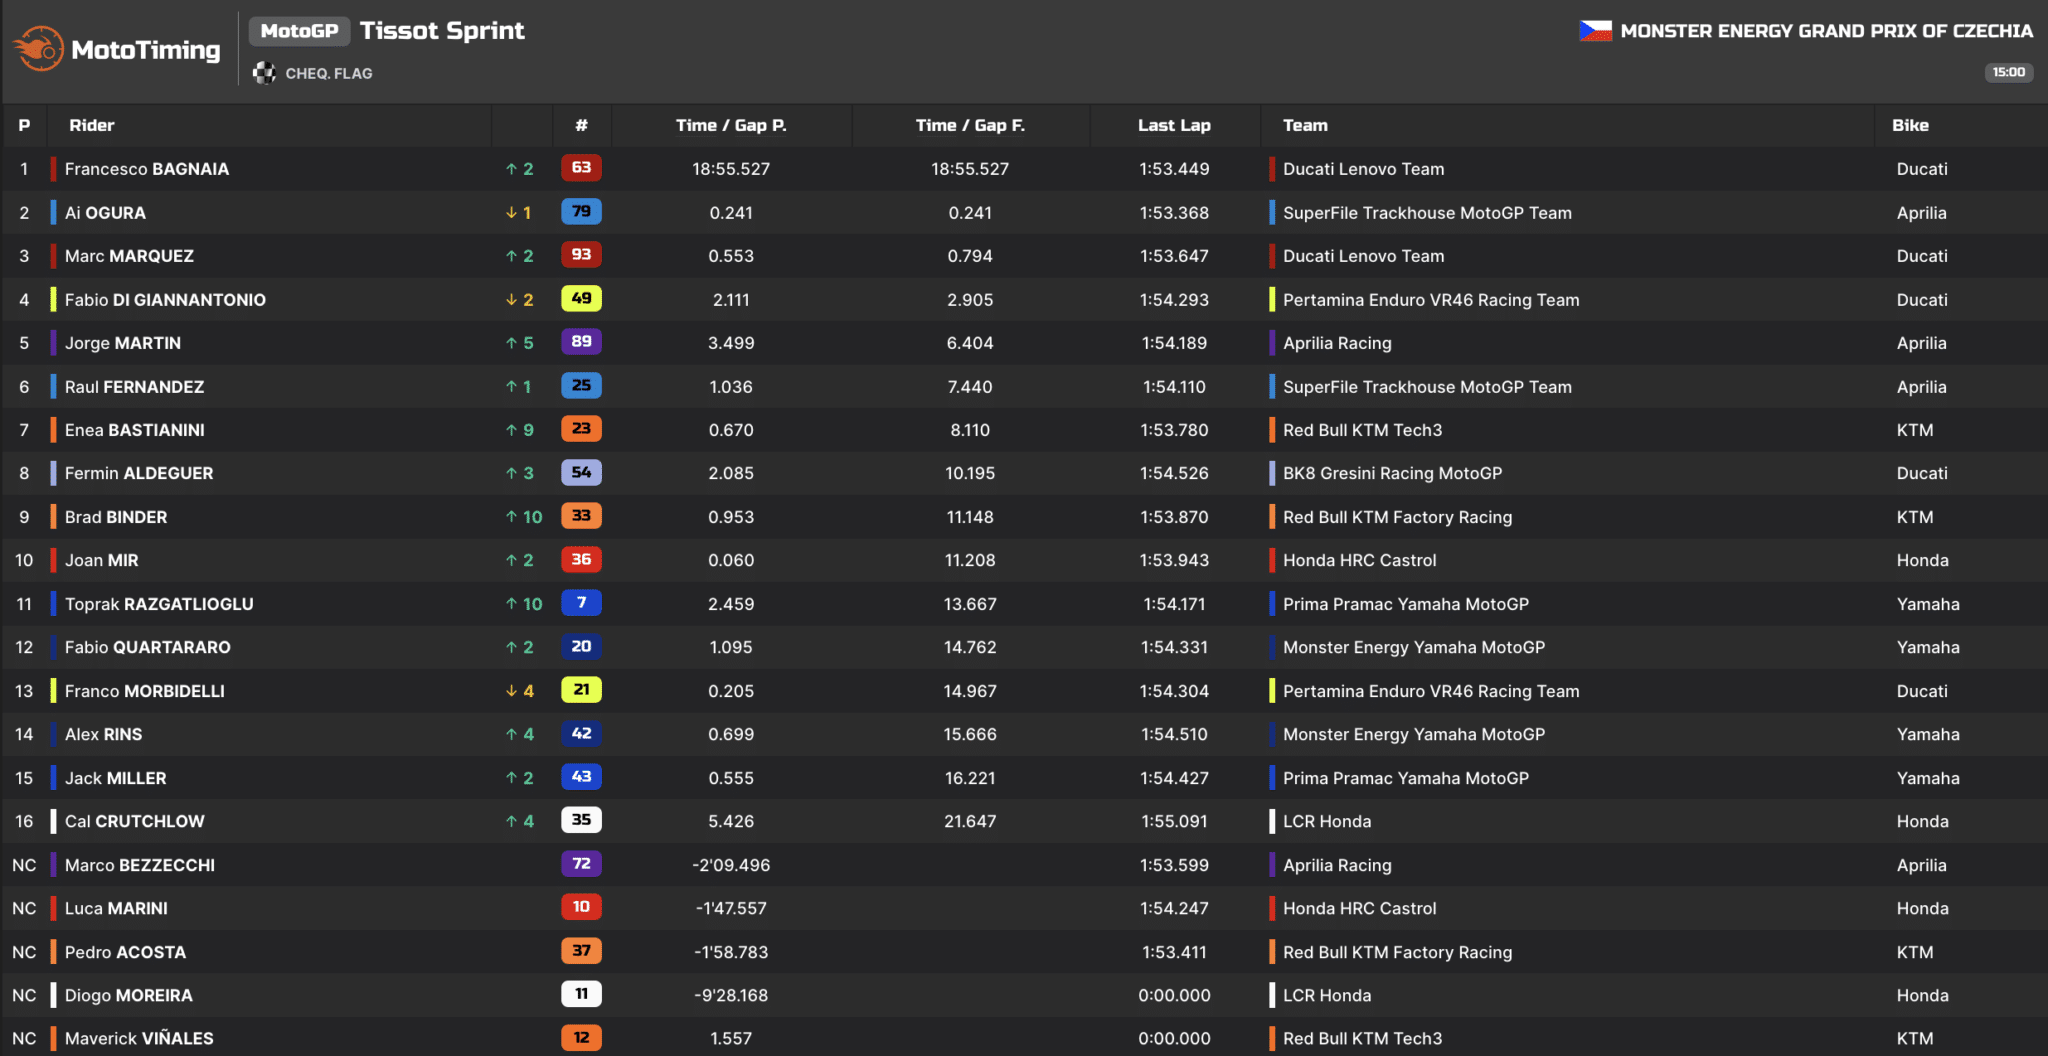Click Bagnaia's race time 18:55.527 in Gap P.
Screen dimensions: 2048x1056
click(x=731, y=169)
